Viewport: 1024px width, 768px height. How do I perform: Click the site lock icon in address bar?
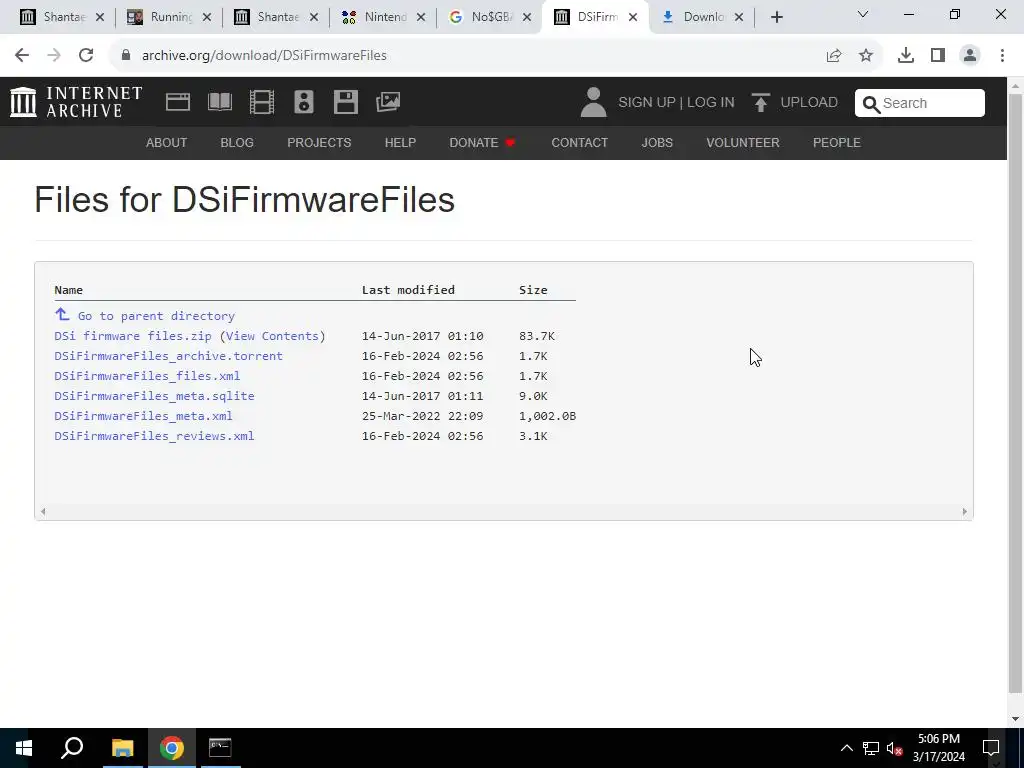click(x=125, y=56)
